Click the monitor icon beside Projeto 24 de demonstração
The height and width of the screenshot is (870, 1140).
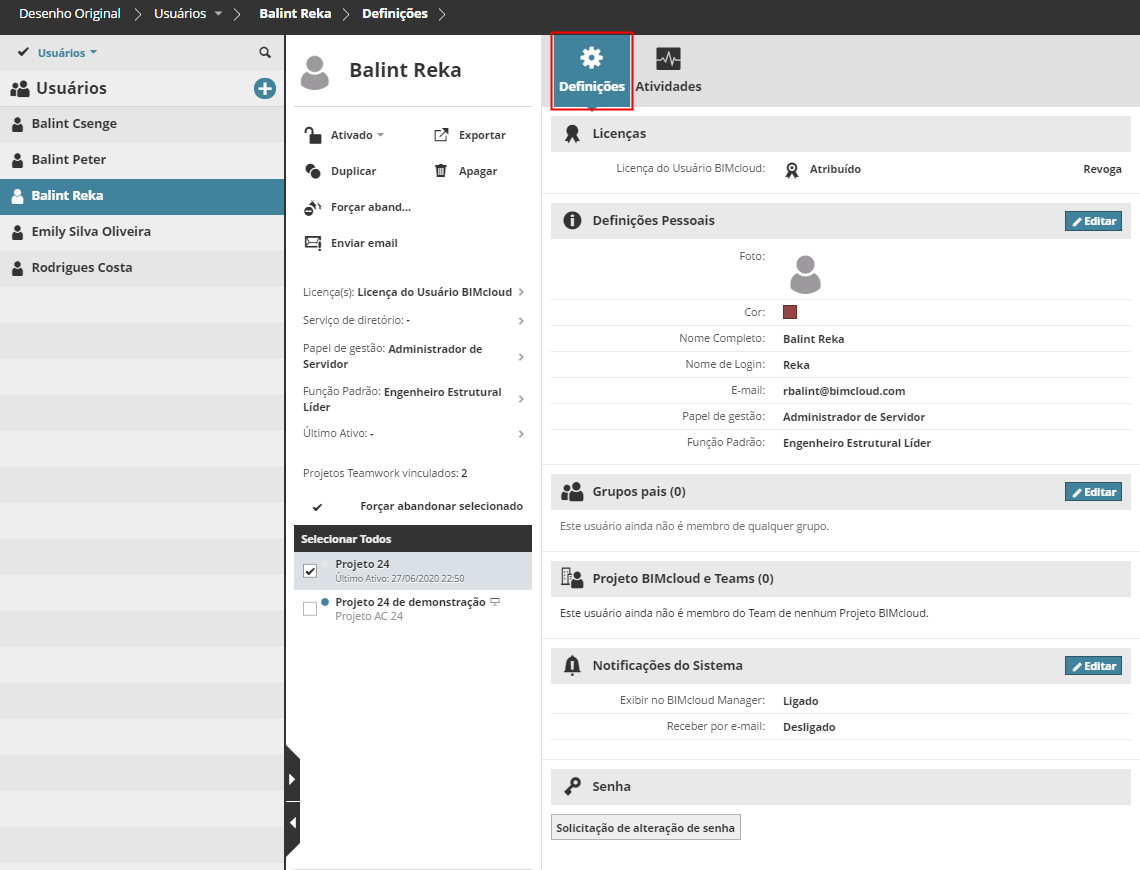click(495, 602)
